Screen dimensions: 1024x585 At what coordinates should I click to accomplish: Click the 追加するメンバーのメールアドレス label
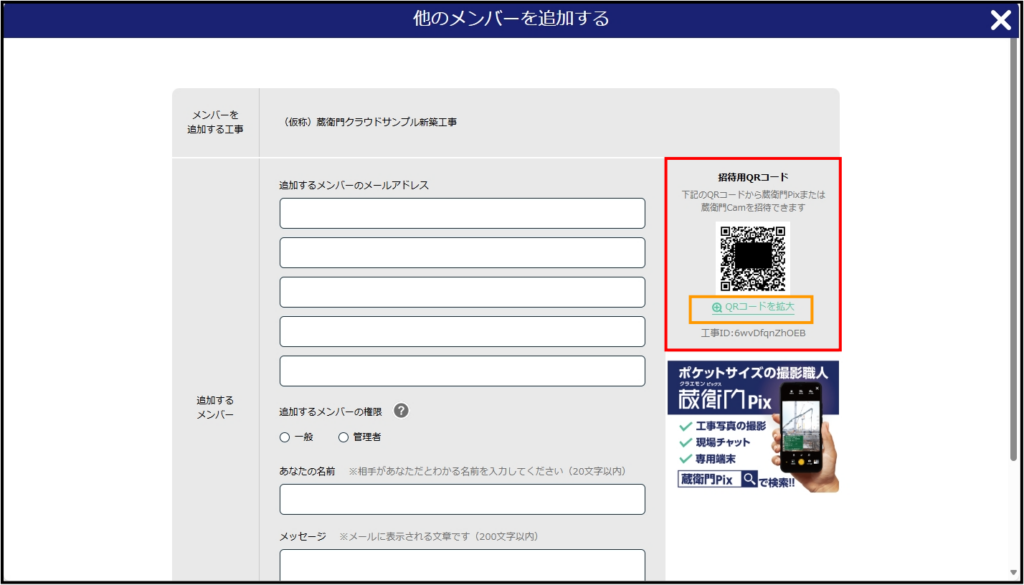coord(355,185)
